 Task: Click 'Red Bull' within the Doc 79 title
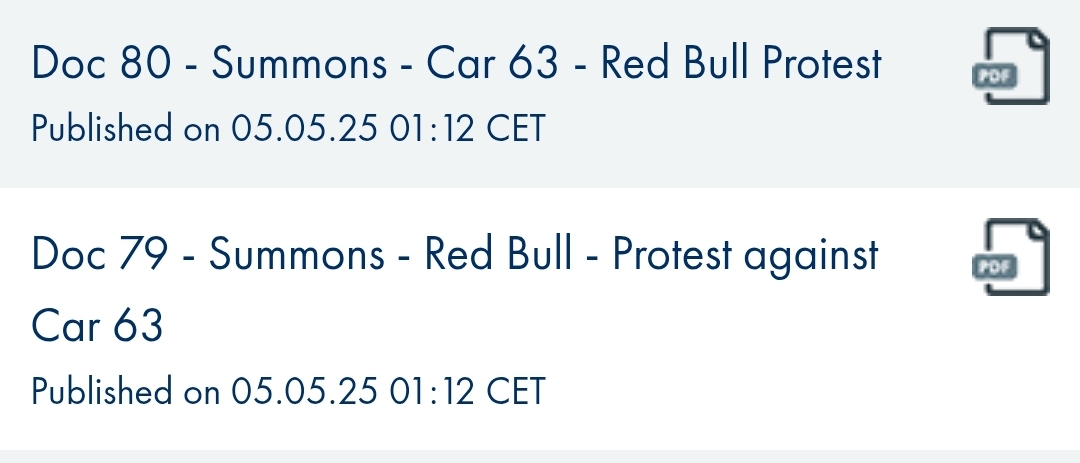(497, 254)
